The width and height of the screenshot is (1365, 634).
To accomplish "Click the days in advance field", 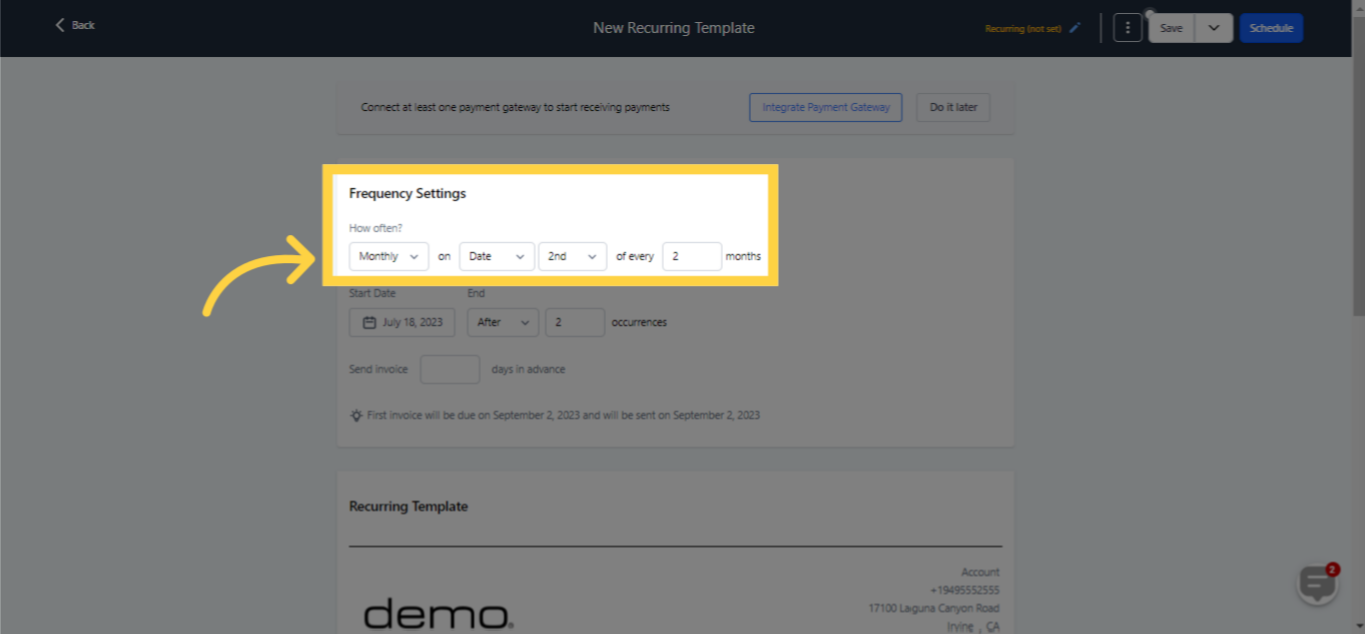I will pos(450,369).
